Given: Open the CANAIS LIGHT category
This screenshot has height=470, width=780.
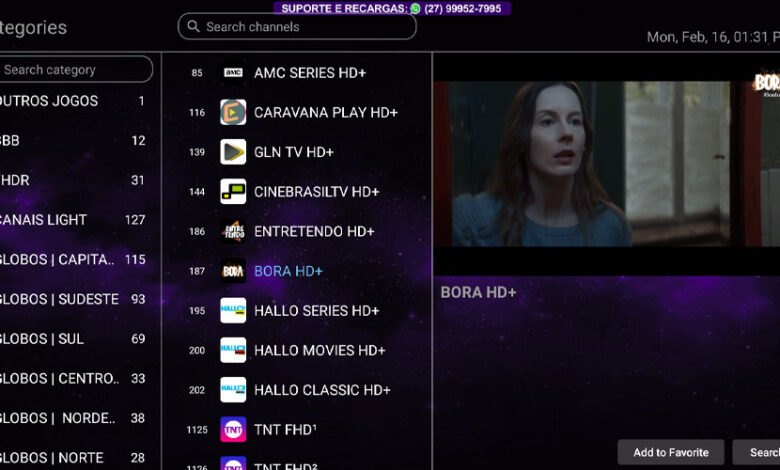Looking at the screenshot, I should [x=75, y=220].
